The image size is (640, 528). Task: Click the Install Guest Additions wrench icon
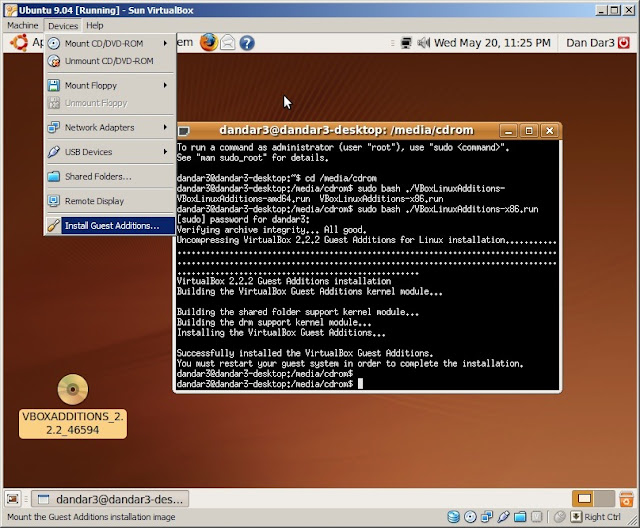point(53,225)
